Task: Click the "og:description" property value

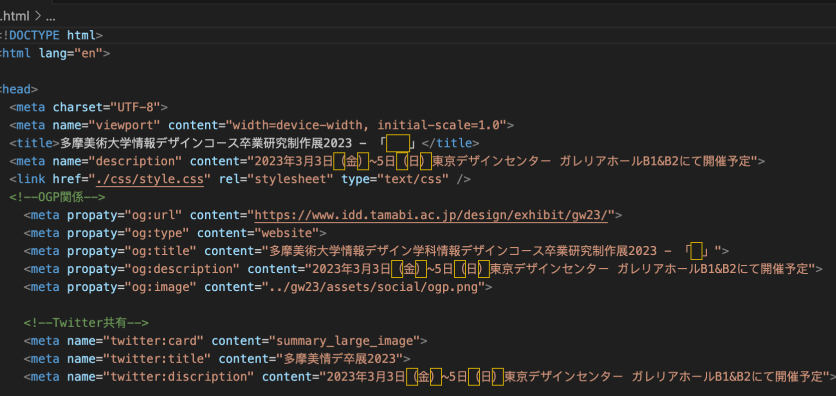Action: click(182, 269)
